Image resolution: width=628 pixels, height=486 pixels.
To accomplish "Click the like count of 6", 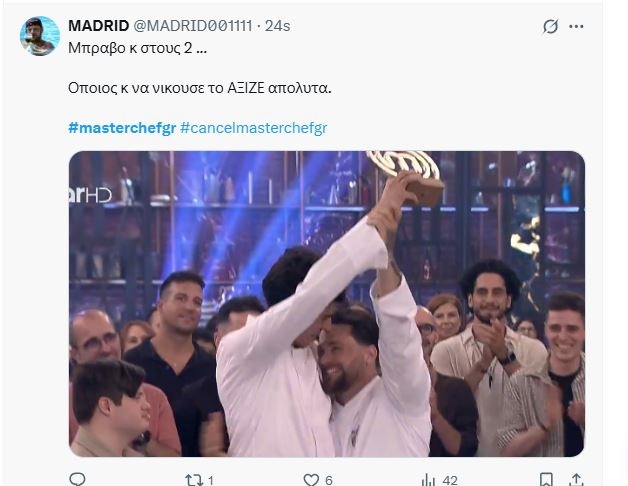I will click(329, 480).
